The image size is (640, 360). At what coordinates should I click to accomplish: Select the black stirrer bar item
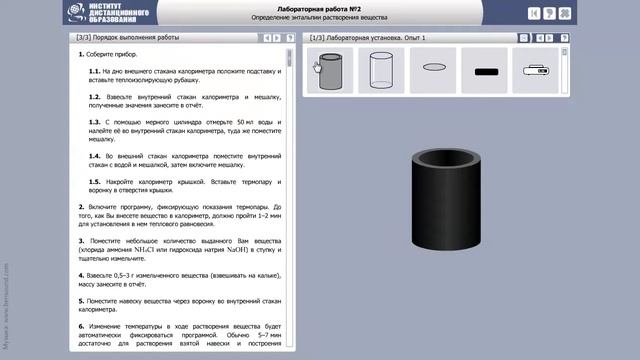tap(484, 71)
